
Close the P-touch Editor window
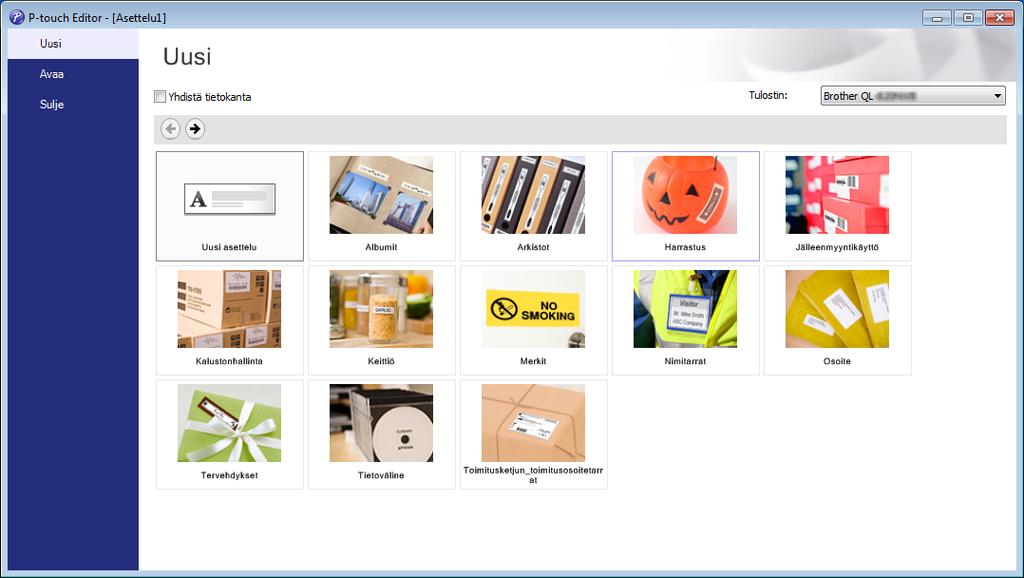(x=999, y=18)
